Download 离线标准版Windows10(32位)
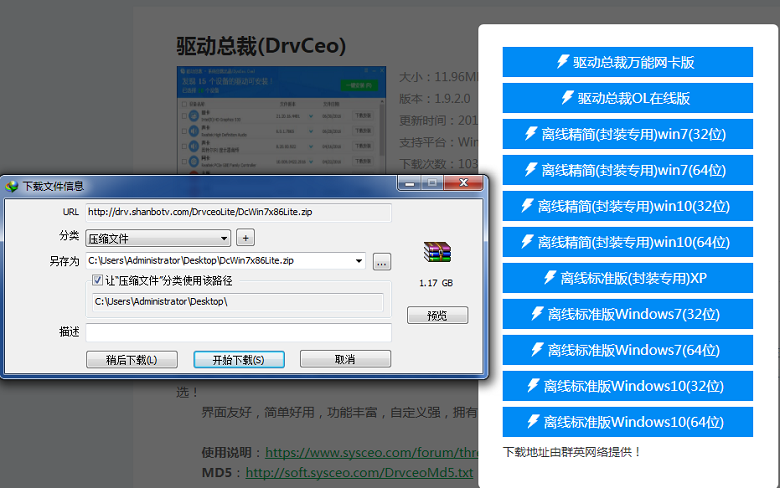Screen dimensions: 780x488 click(627, 386)
